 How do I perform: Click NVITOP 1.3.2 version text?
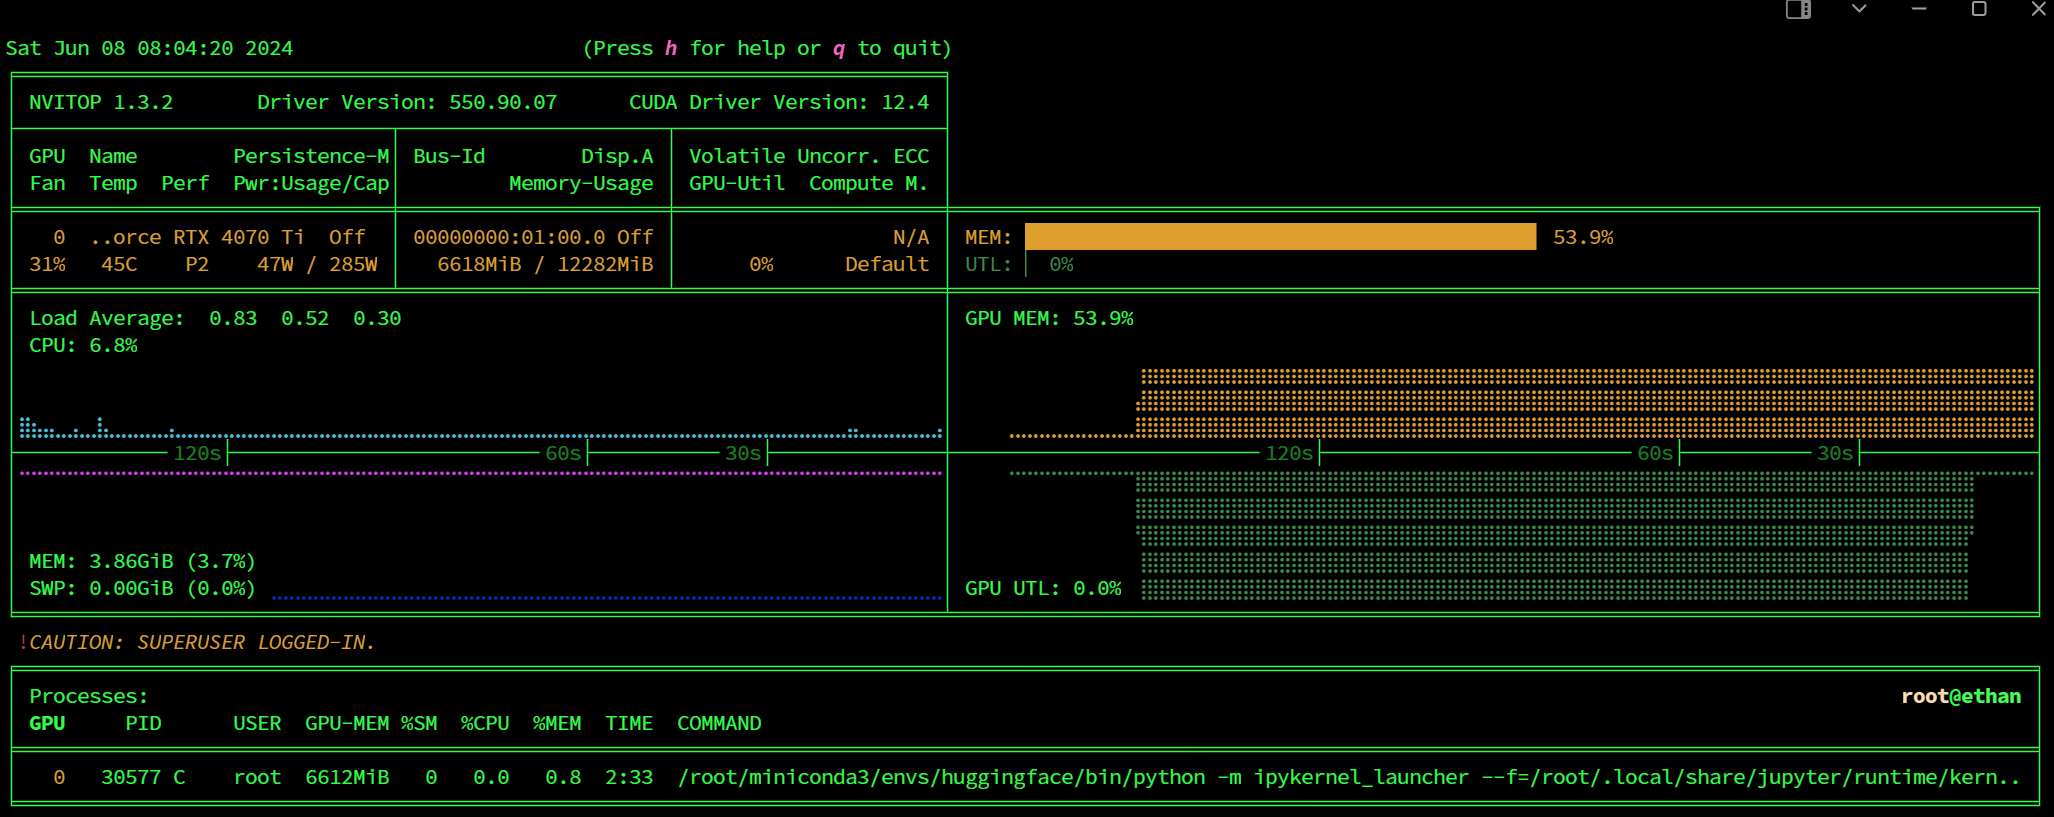pyautogui.click(x=101, y=102)
